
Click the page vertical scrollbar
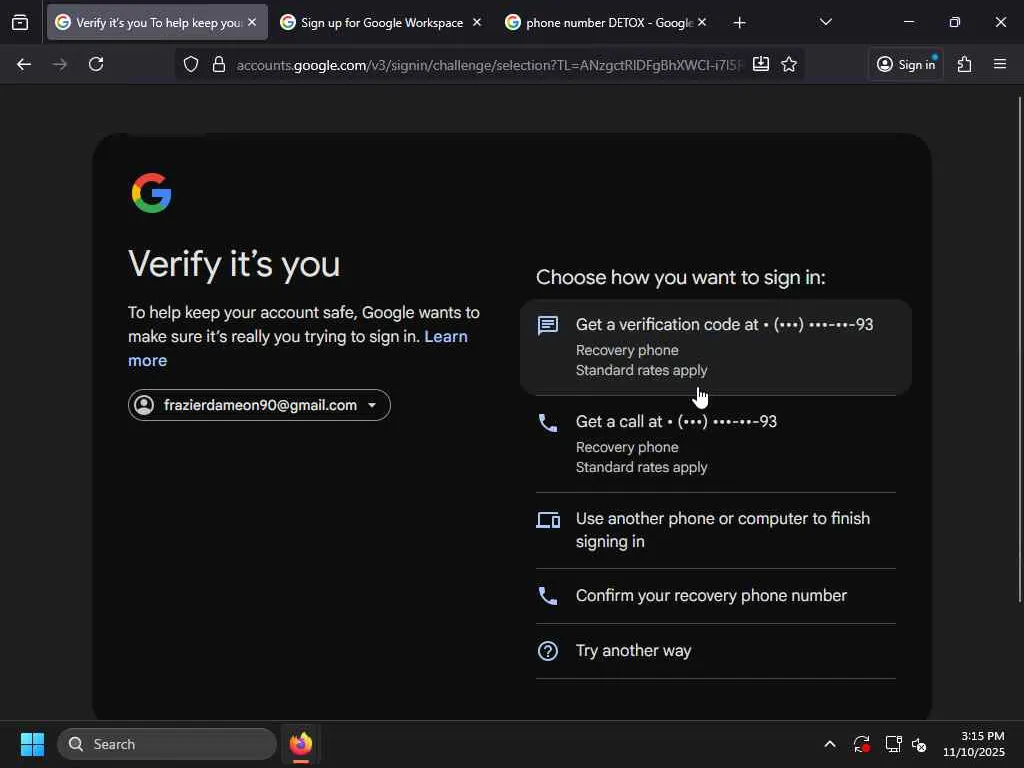[x=1019, y=349]
